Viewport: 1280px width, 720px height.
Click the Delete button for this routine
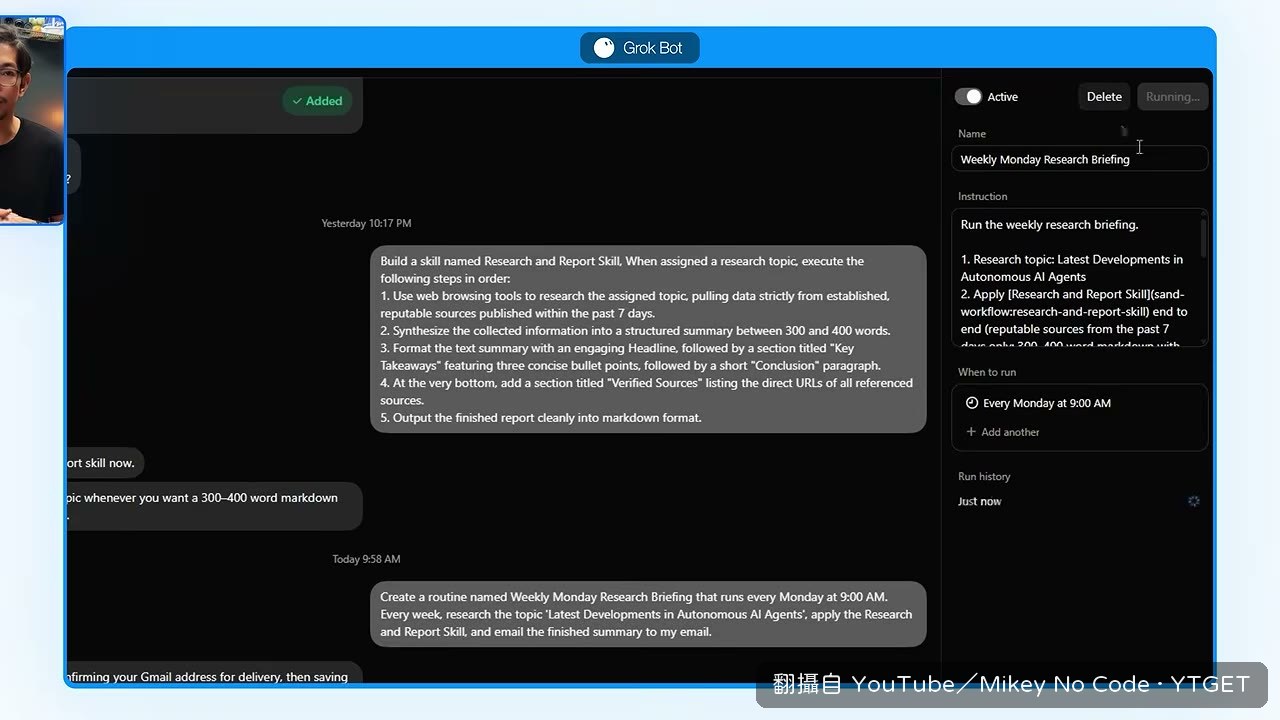point(1104,97)
